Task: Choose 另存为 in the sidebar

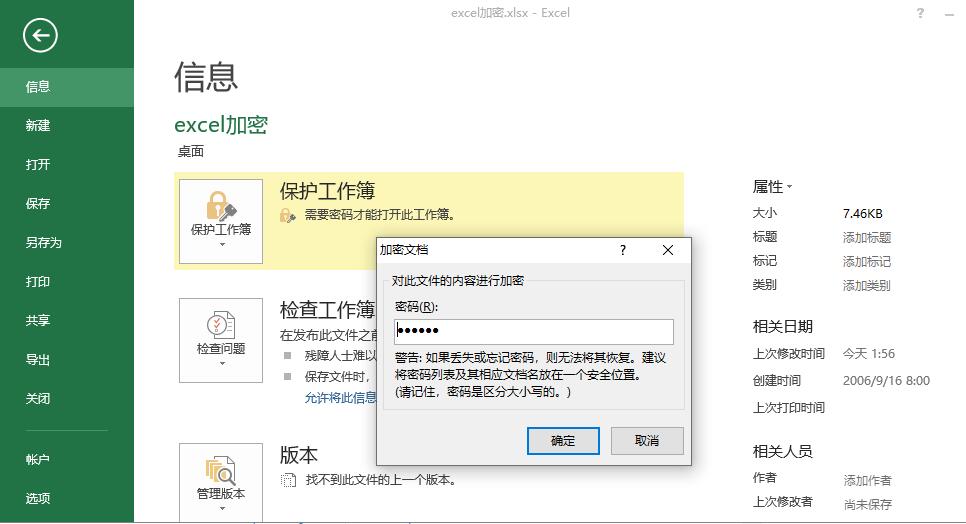Action: [67, 243]
